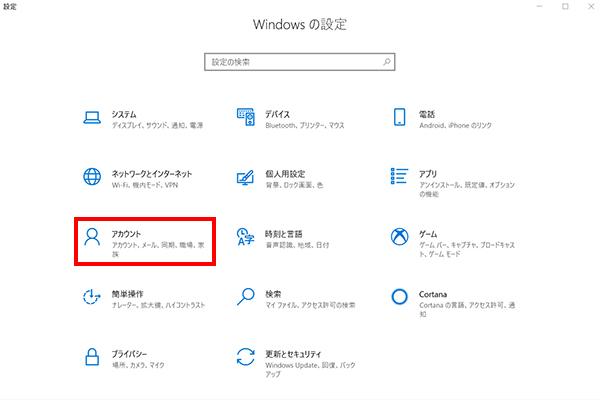This screenshot has height=400, width=600.
Task: Open the ゲーム settings title
Action: tap(428, 234)
